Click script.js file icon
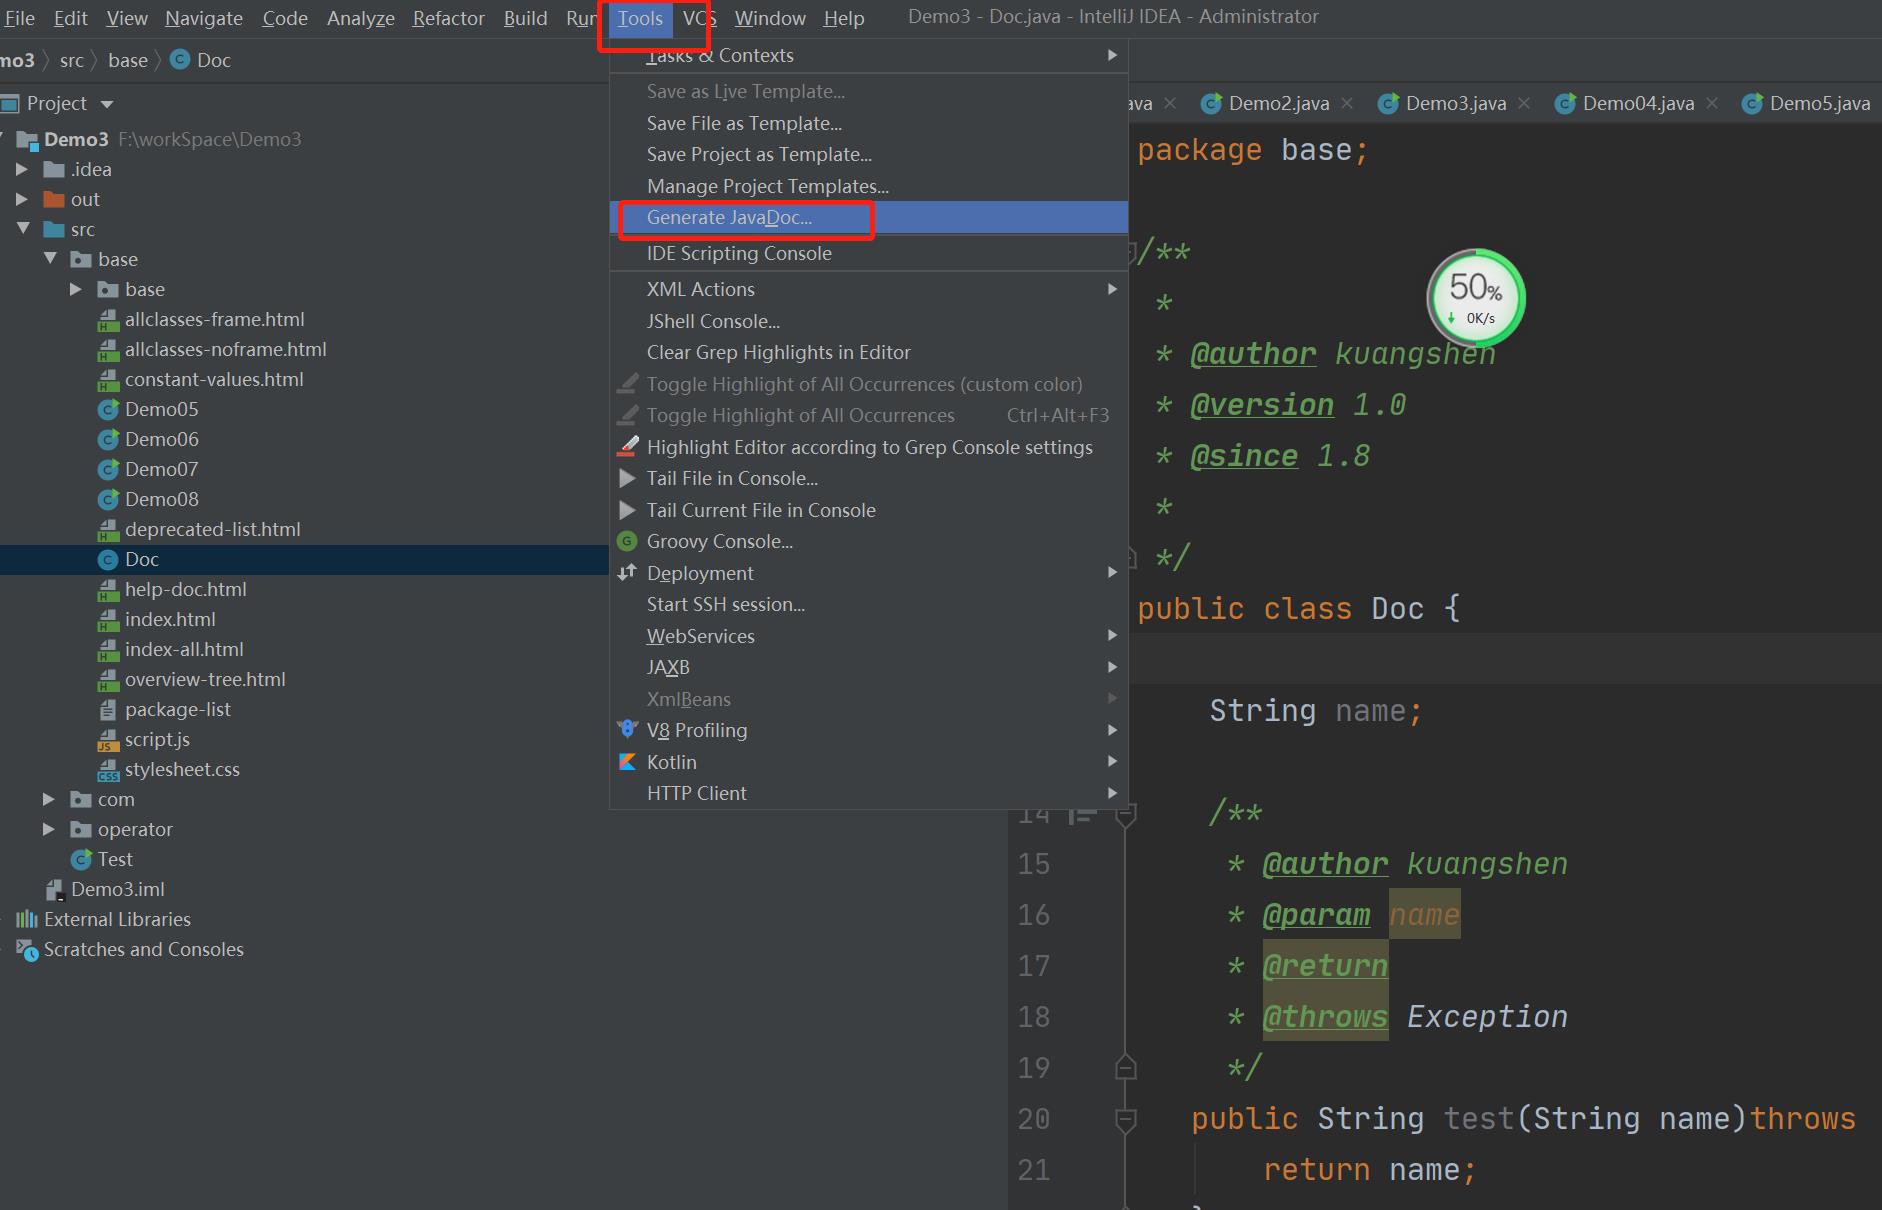The width and height of the screenshot is (1882, 1210). pos(108,740)
